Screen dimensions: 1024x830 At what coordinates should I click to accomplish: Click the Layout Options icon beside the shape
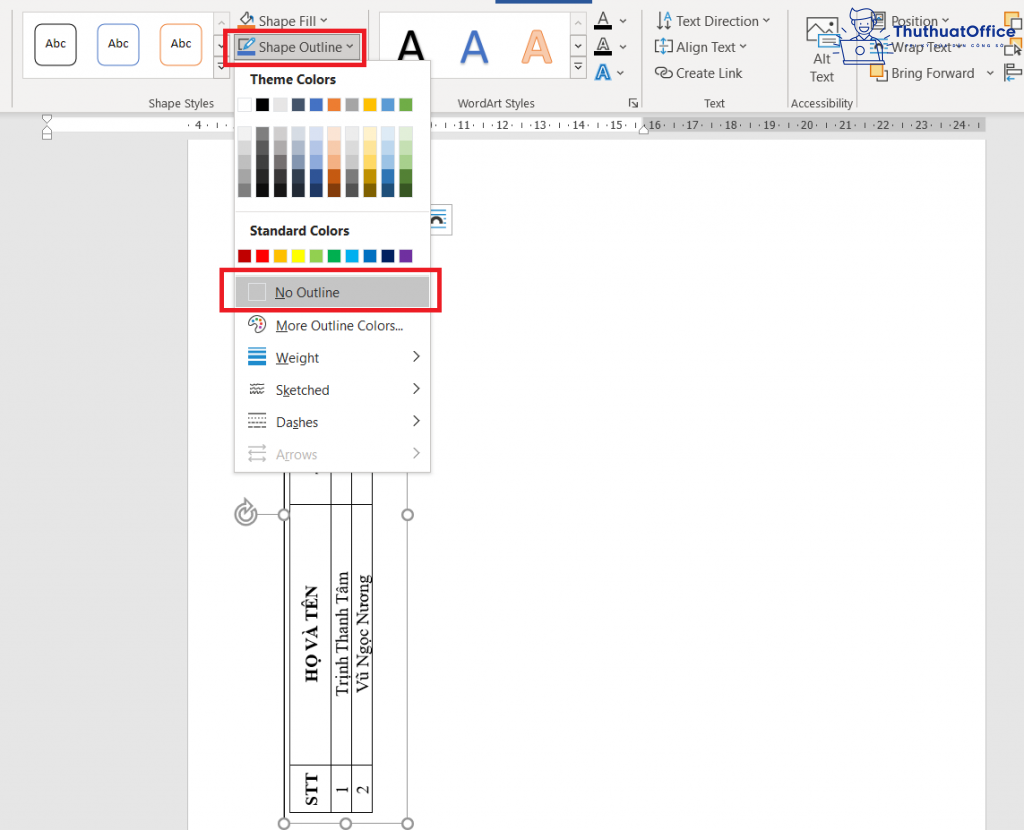(439, 220)
